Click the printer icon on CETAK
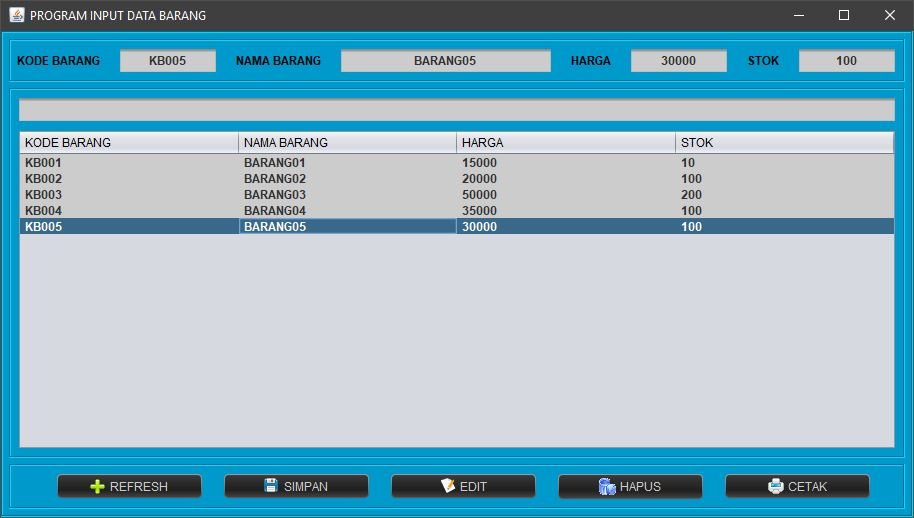914x518 pixels. tap(776, 487)
